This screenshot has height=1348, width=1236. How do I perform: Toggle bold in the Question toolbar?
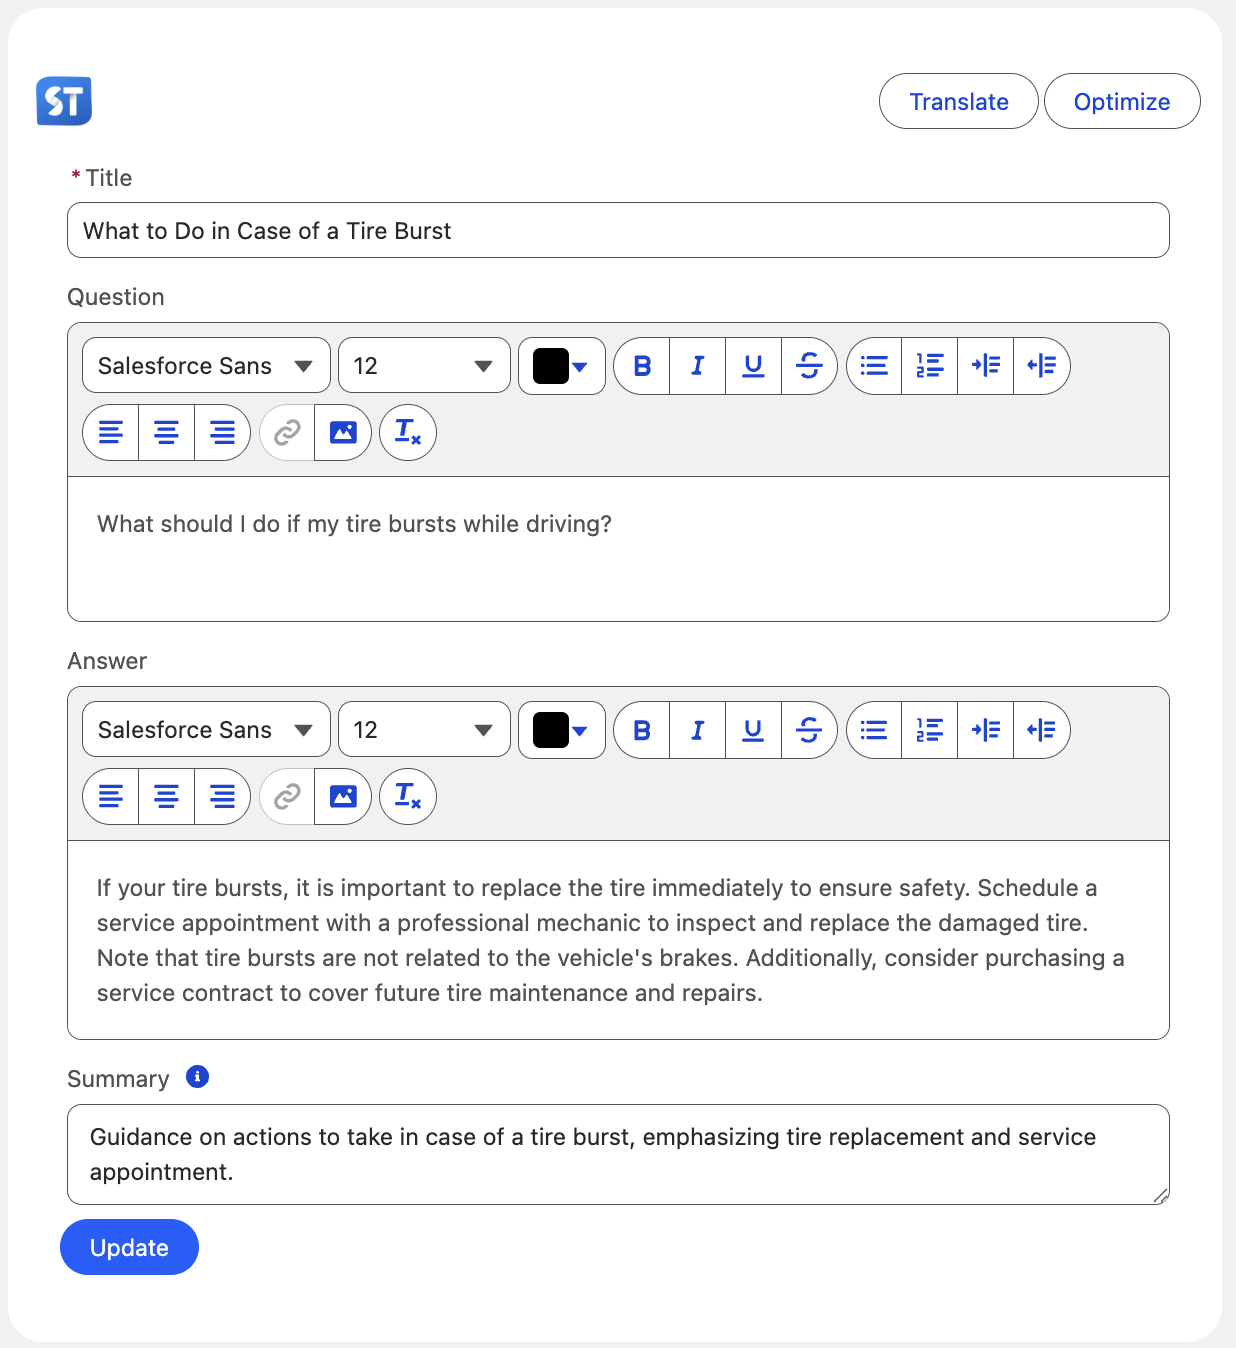[642, 366]
